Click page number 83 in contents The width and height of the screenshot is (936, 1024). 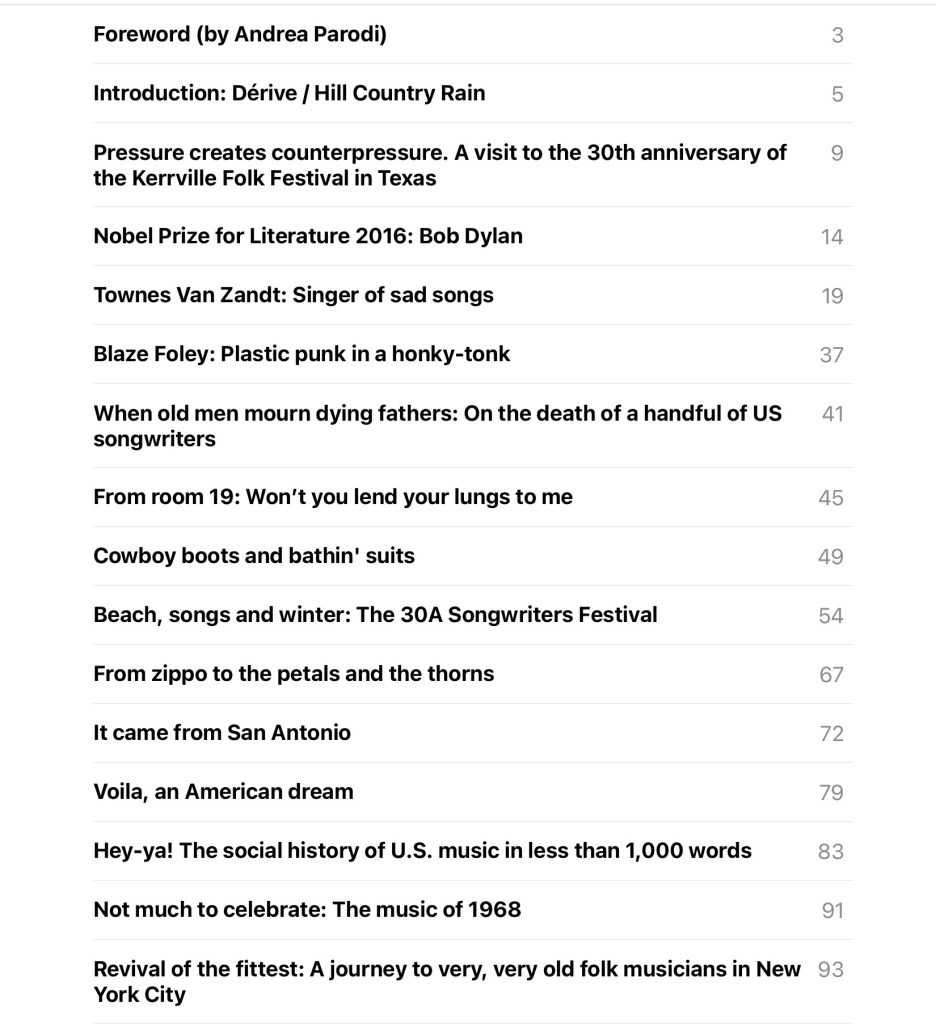pyautogui.click(x=831, y=852)
